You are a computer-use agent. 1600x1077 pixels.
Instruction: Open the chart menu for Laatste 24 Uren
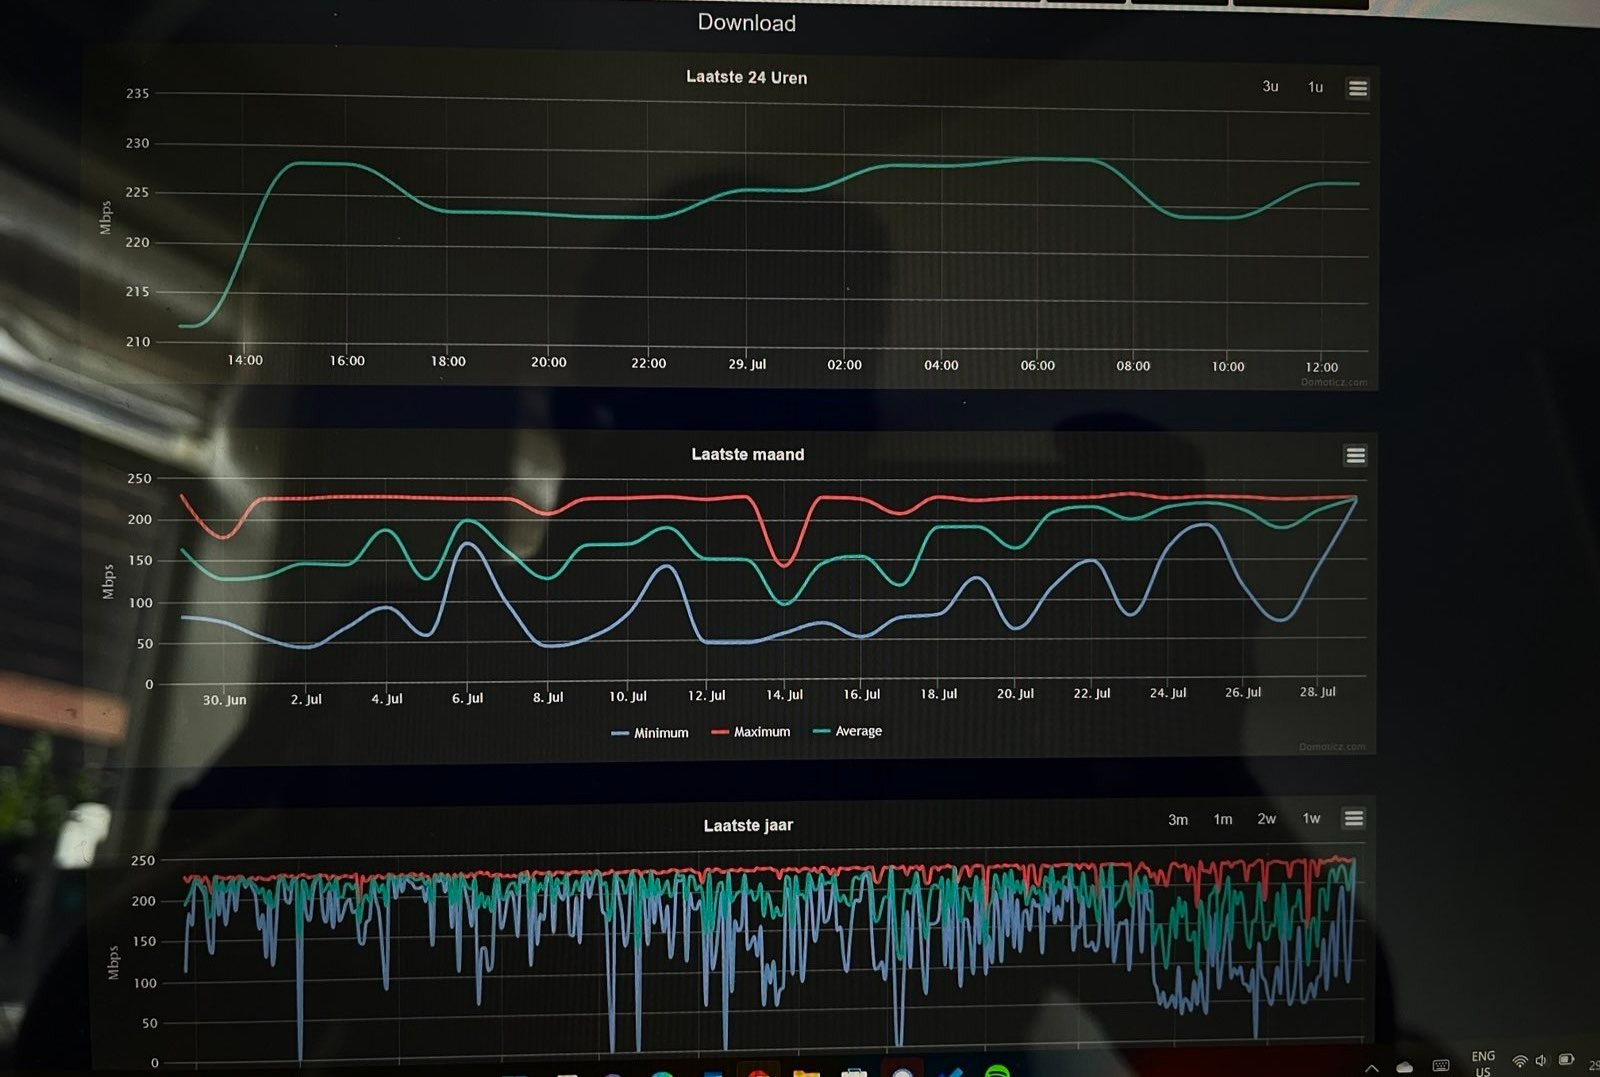[1357, 88]
